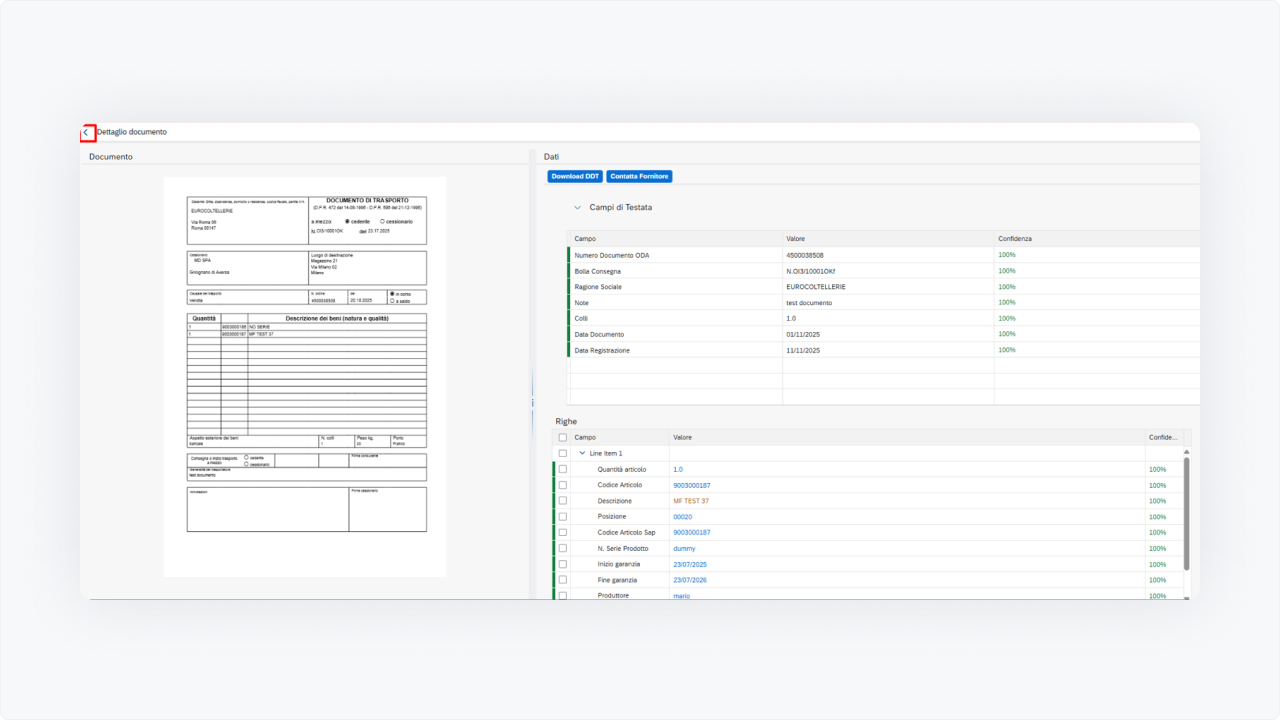Click the dummy serial number value
This screenshot has width=1280, height=720.
[684, 549]
